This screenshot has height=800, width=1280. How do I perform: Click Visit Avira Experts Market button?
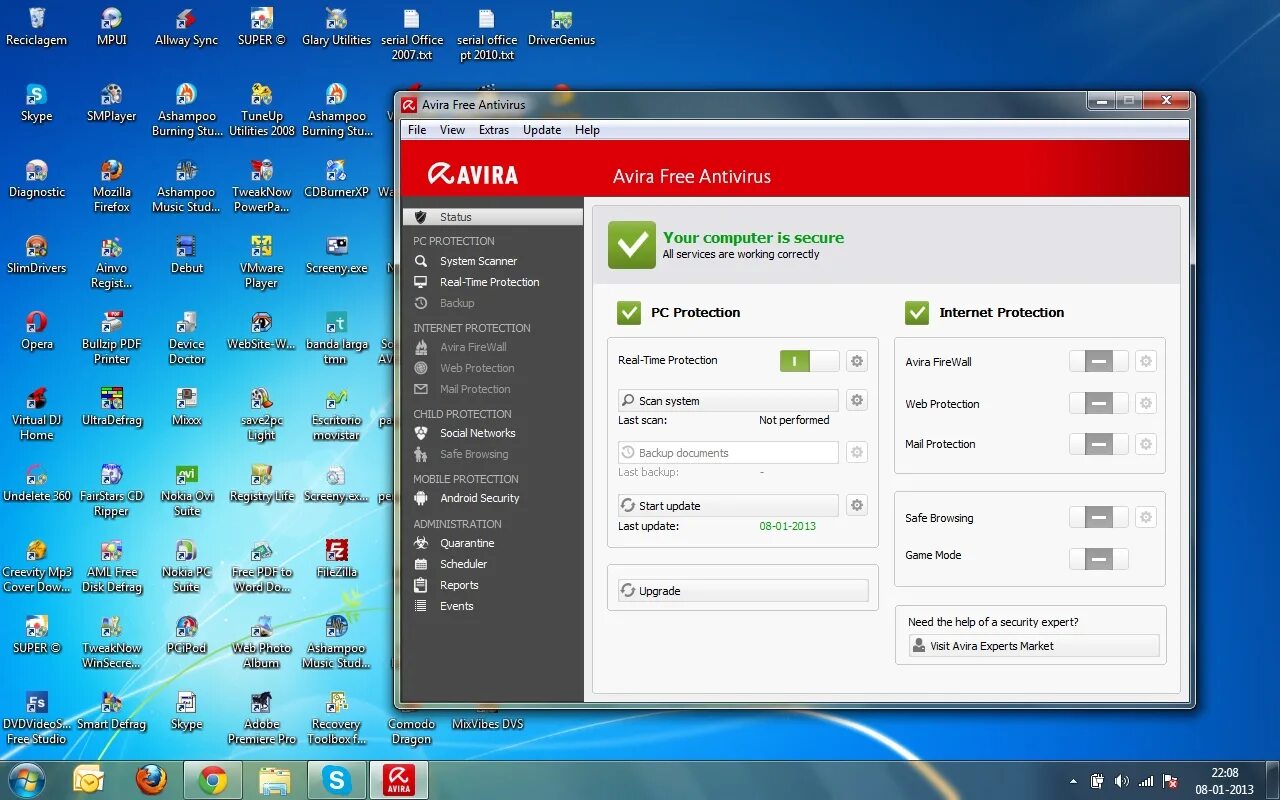tap(1034, 646)
